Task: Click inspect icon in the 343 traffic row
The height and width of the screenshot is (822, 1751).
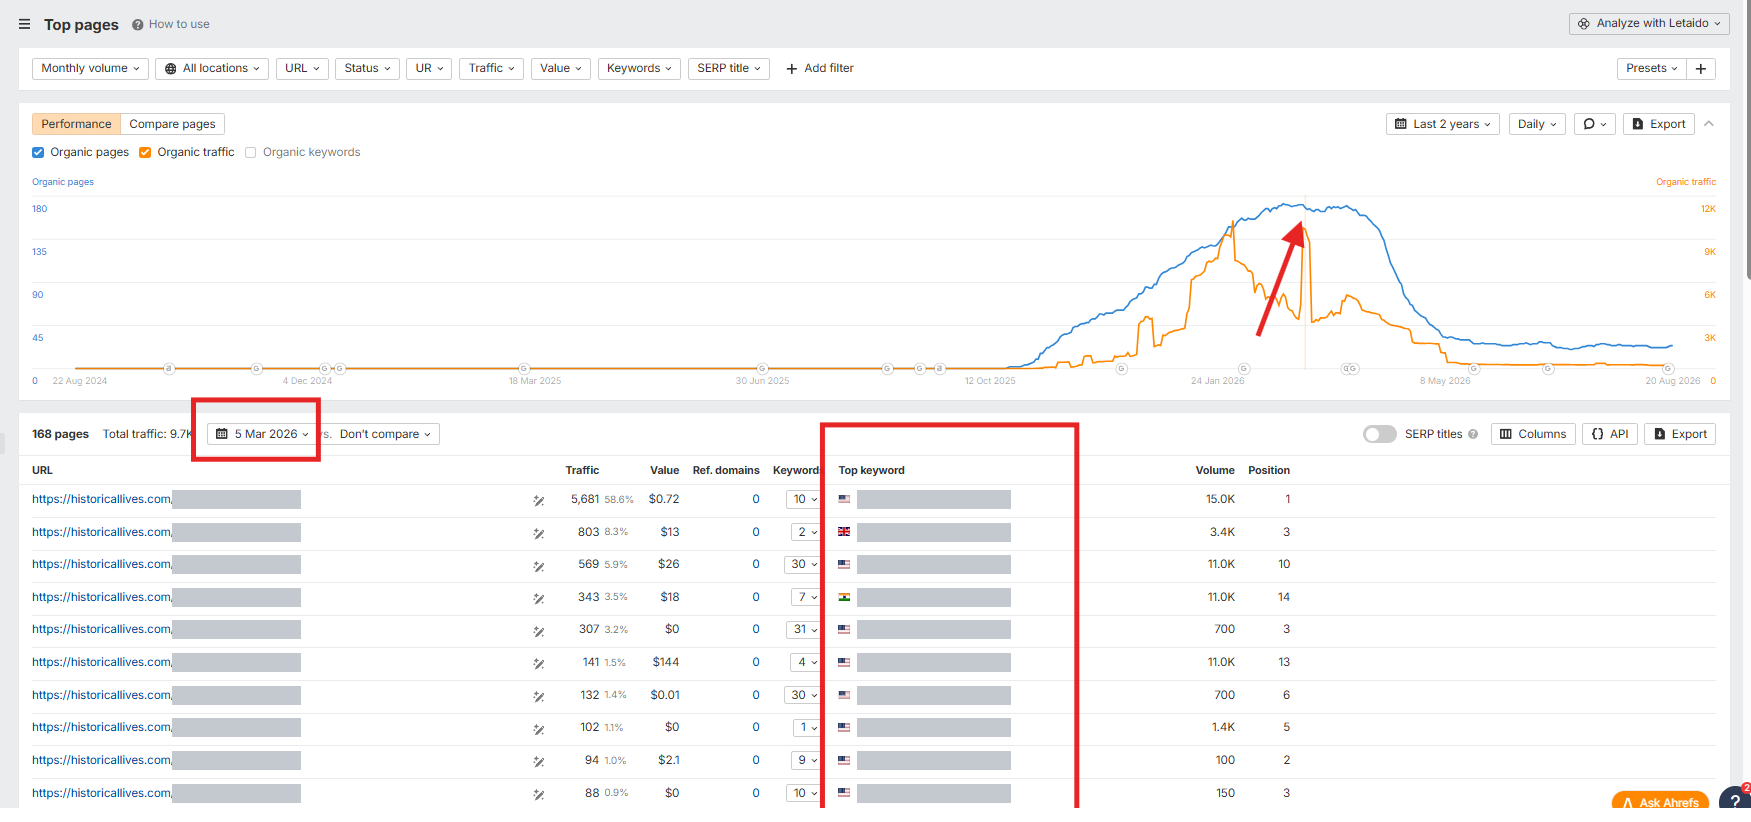Action: [539, 598]
